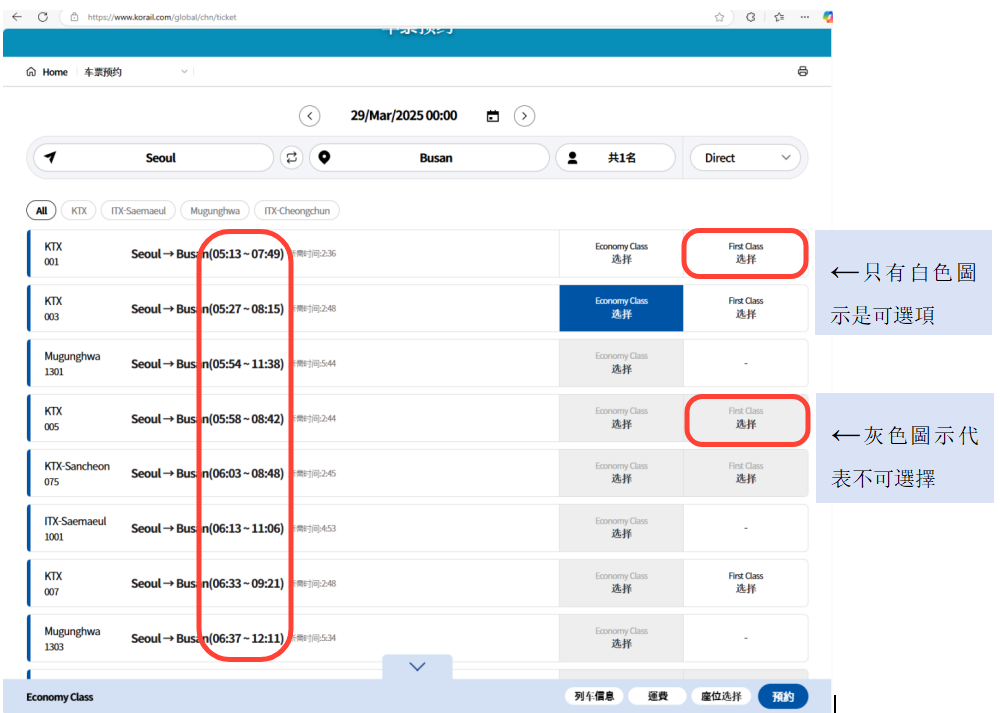
Task: Click the printer icon
Action: 802,72
